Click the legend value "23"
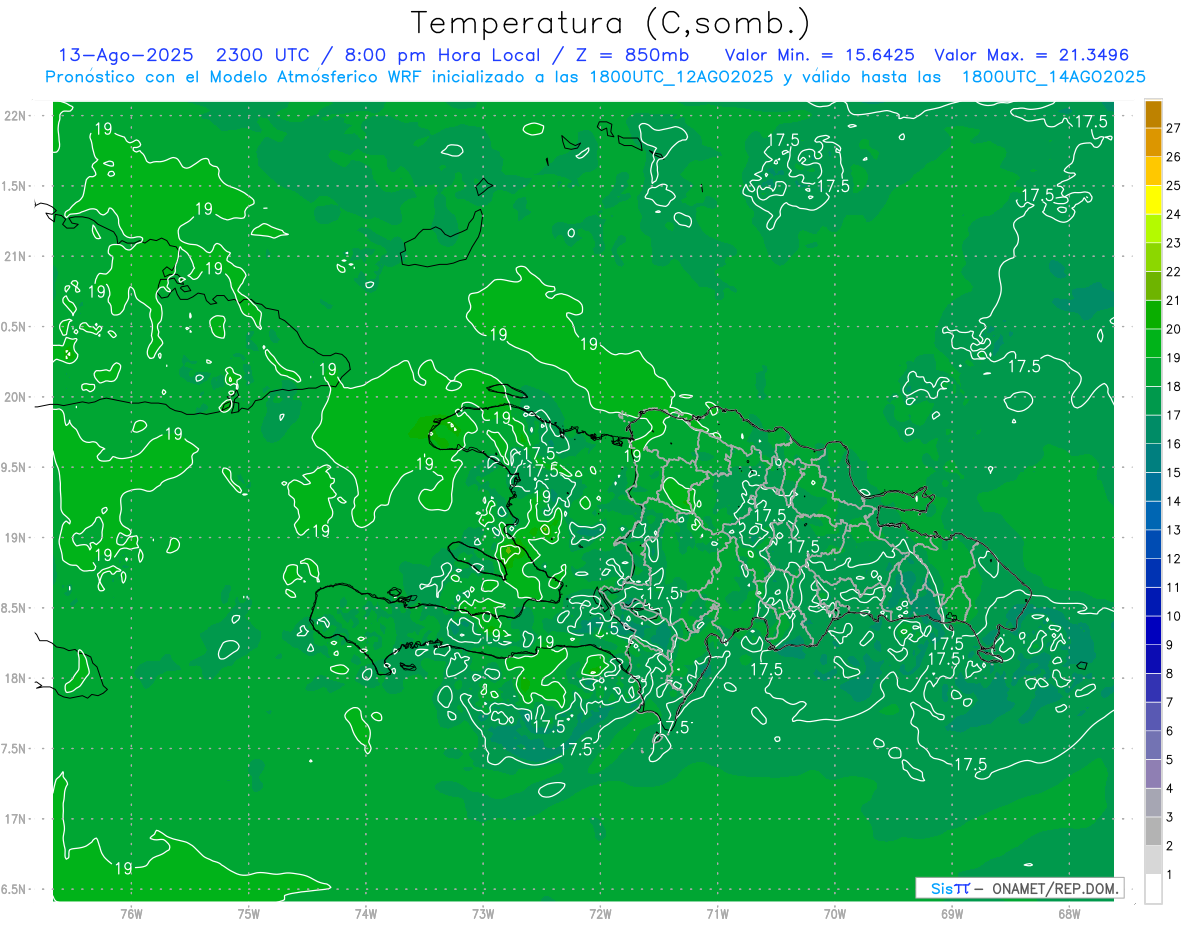1200x927 pixels. click(1173, 243)
